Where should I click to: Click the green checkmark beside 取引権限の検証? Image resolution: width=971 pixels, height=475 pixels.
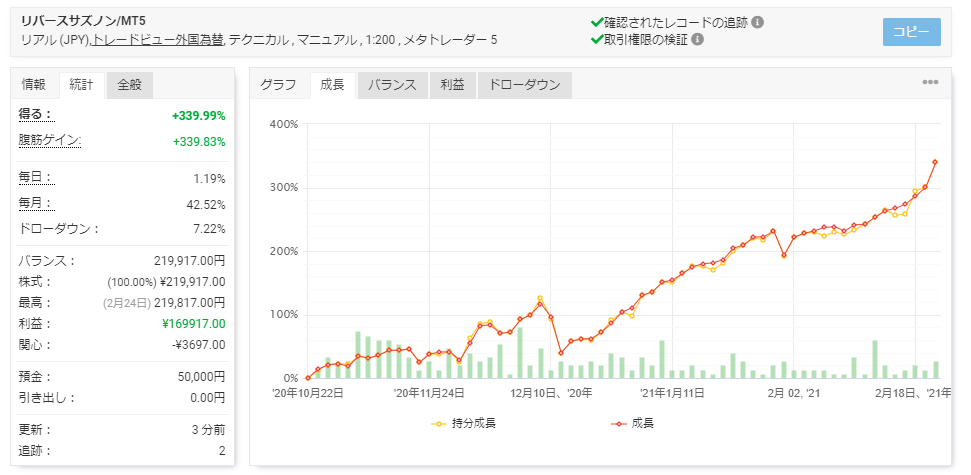tap(597, 40)
